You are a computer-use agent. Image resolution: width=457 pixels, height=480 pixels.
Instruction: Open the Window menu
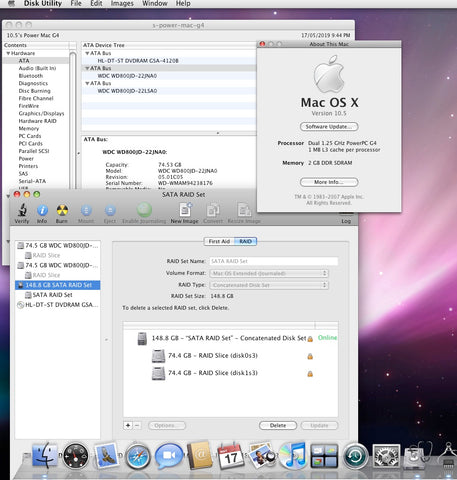click(x=155, y=3)
